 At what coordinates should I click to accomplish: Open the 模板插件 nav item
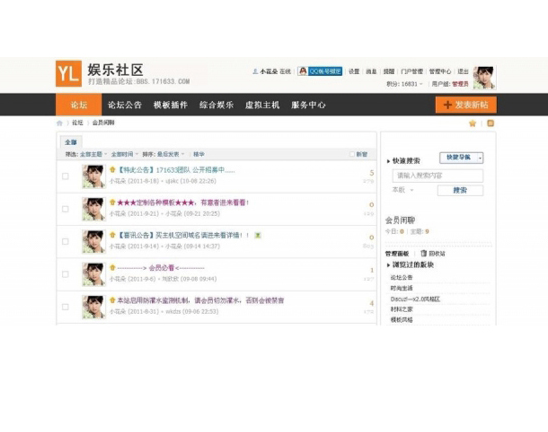171,105
